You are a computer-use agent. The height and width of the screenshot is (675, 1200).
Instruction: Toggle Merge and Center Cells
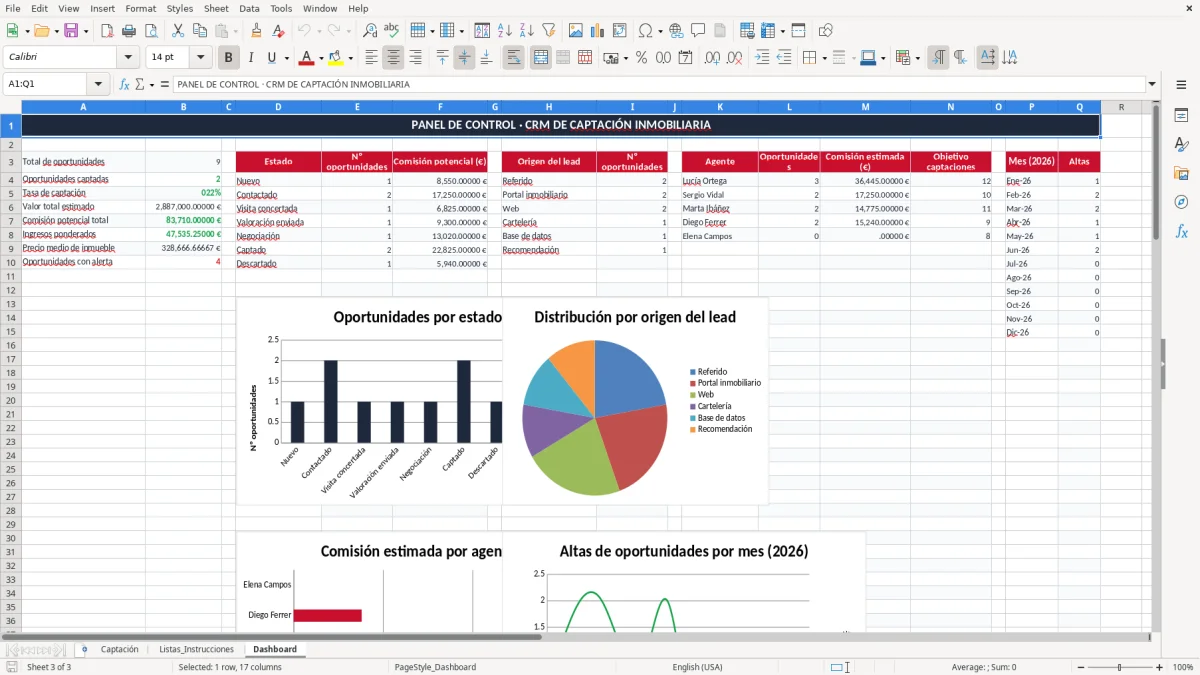[540, 58]
